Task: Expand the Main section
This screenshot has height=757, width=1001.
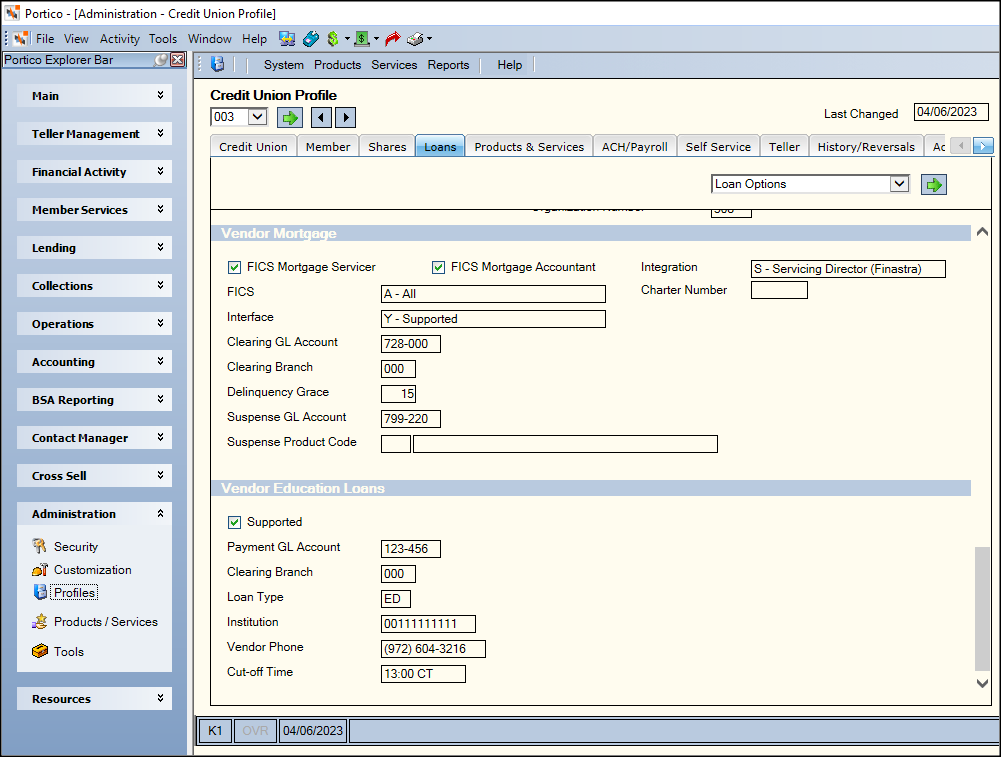Action: [94, 96]
